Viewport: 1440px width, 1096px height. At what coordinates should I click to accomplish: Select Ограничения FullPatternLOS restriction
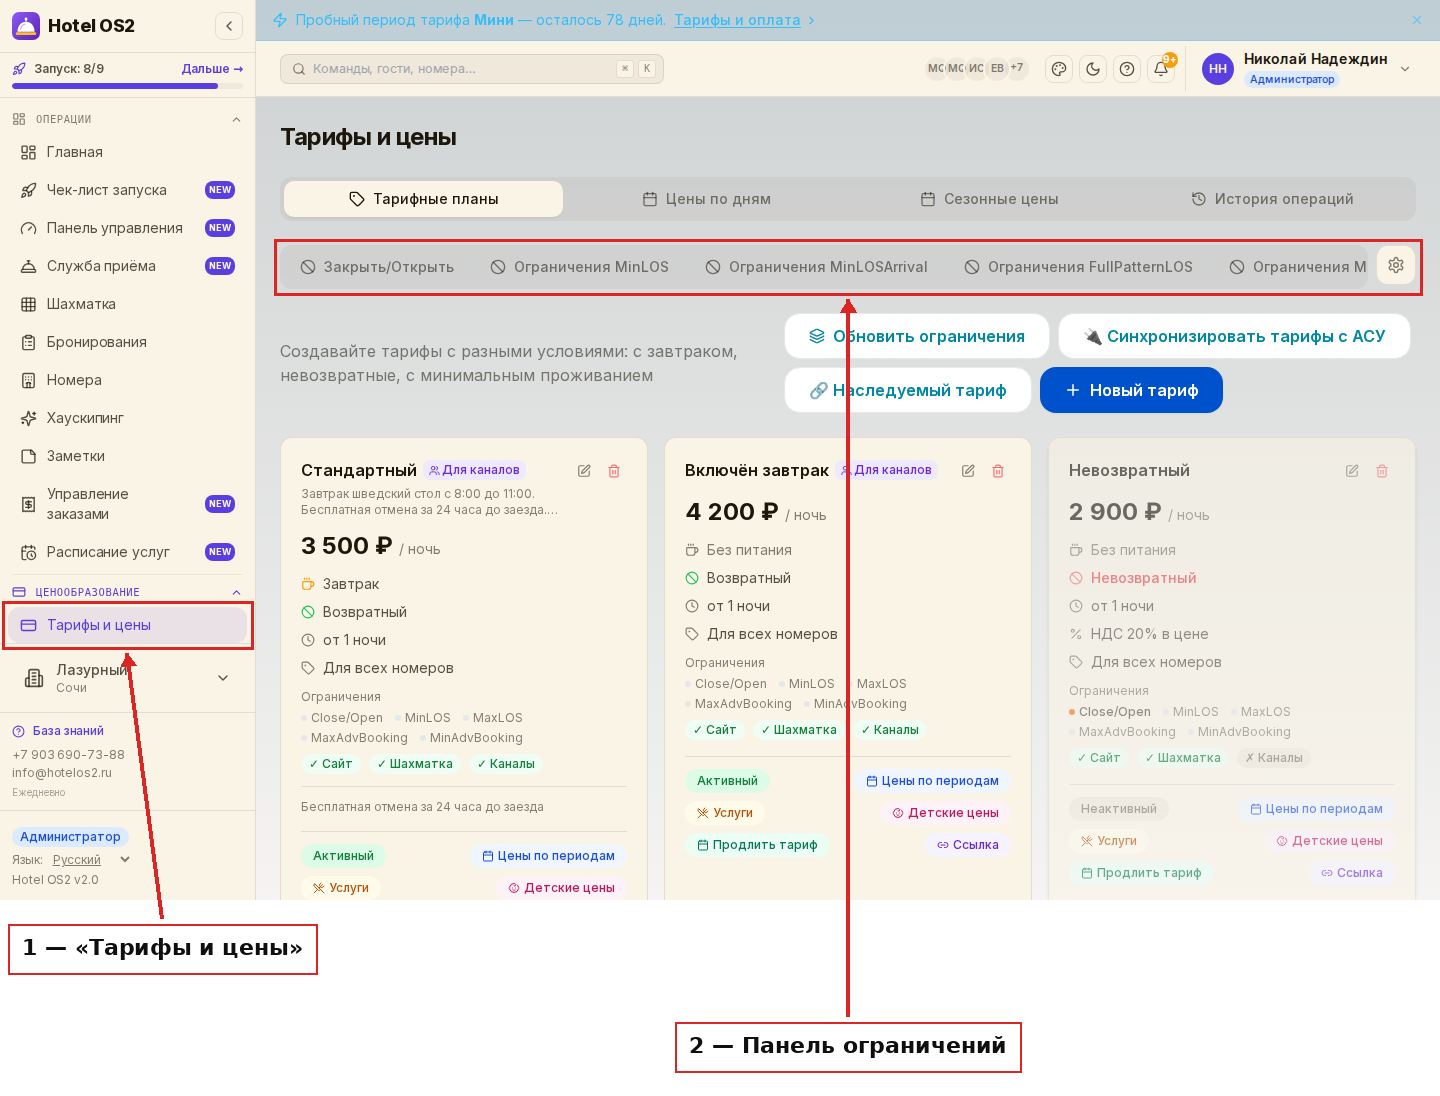pos(1078,267)
